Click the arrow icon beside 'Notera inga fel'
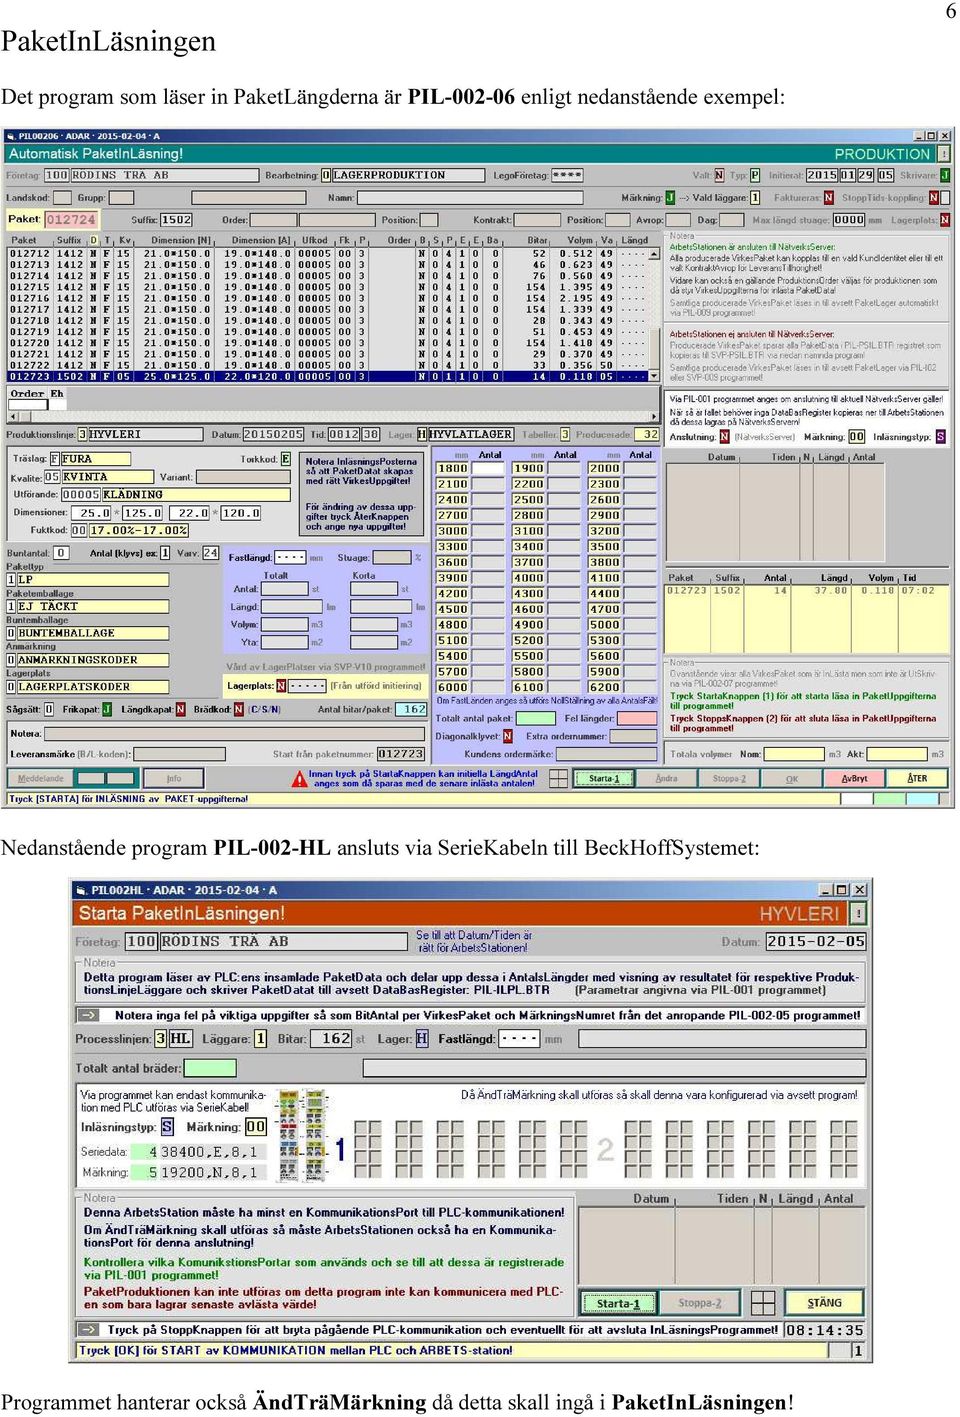 89,1014
